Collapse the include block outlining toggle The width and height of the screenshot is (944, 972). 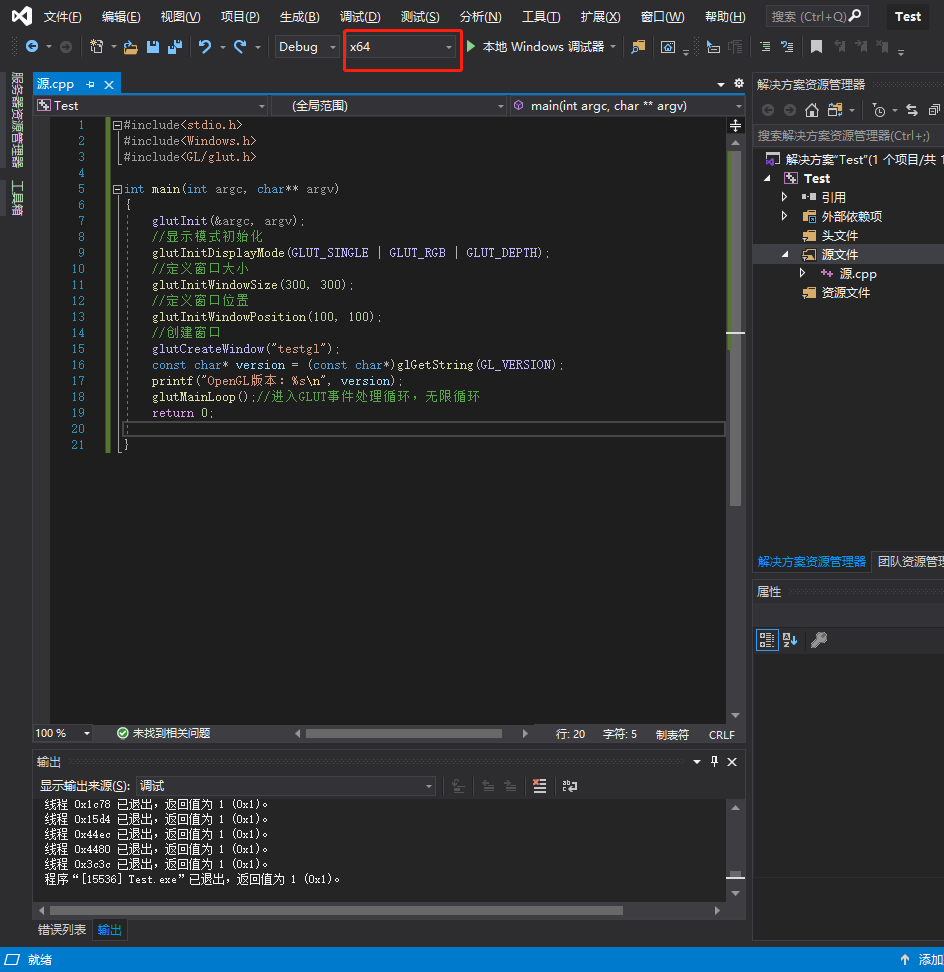pyautogui.click(x=117, y=125)
